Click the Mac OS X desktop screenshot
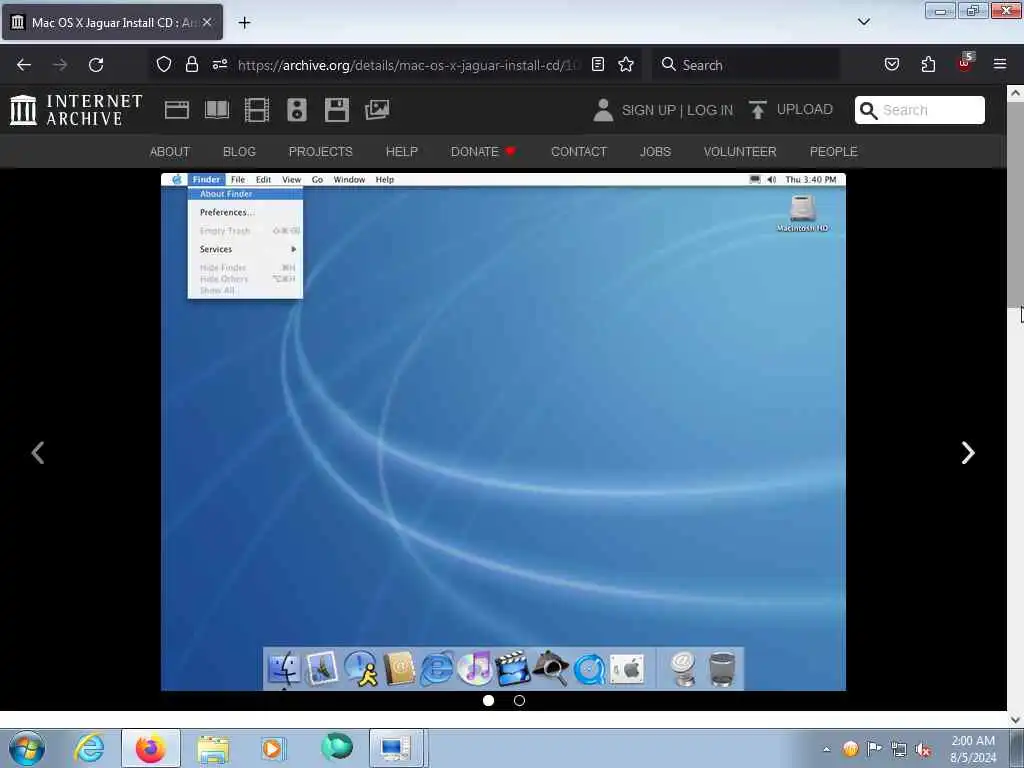Image resolution: width=1024 pixels, height=768 pixels. click(503, 432)
